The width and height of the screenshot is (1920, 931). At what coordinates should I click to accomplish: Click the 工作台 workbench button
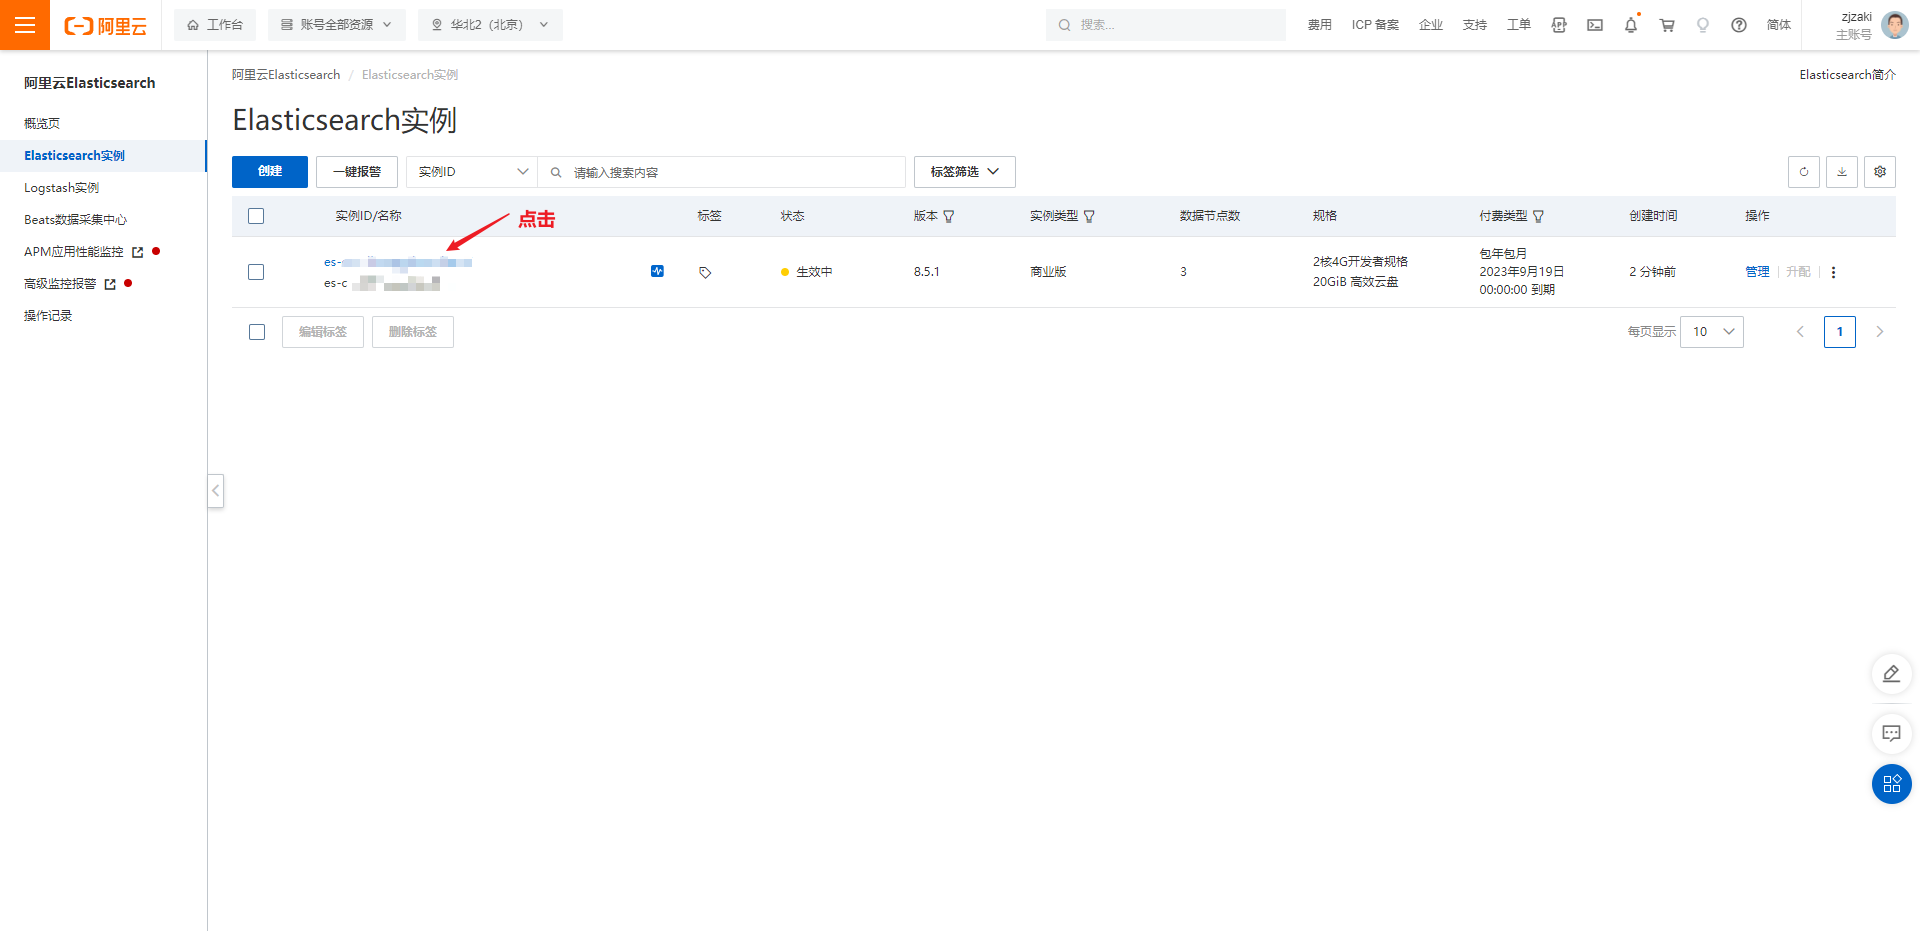(x=215, y=25)
